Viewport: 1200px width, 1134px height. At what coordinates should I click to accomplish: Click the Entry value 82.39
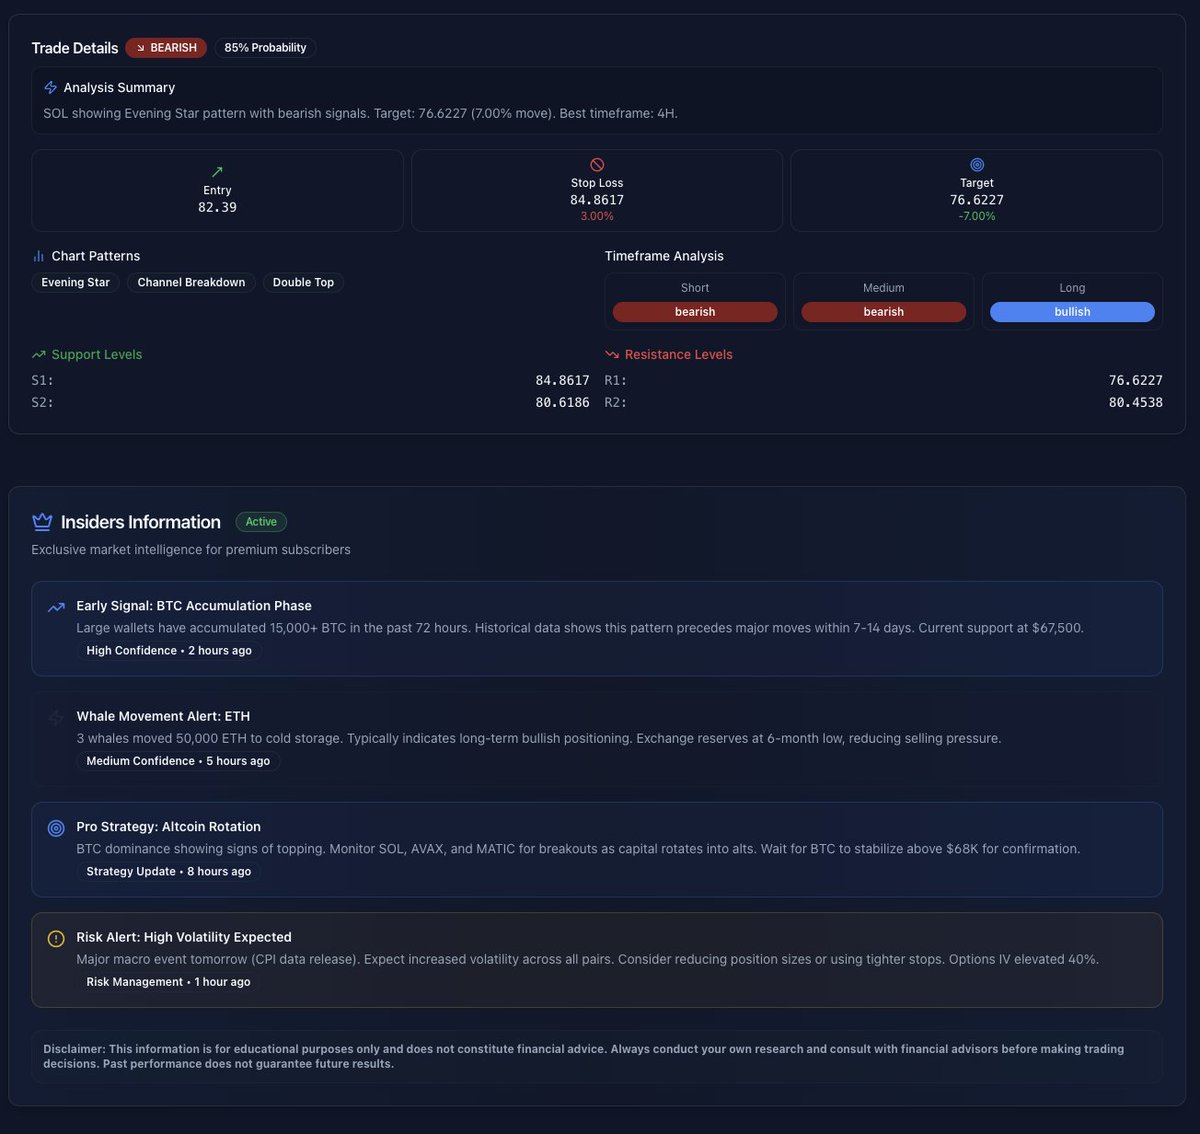pos(217,207)
